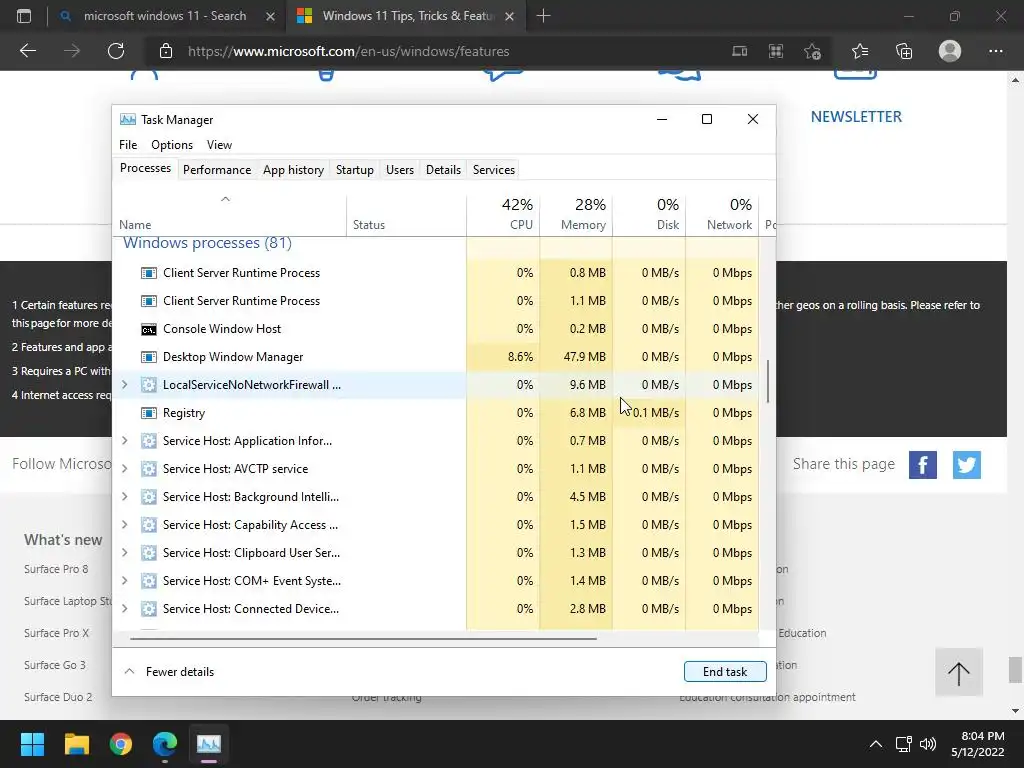The width and height of the screenshot is (1024, 768).
Task: Close the 'Windows 11 Tips, Tricks' tab
Action: click(x=510, y=16)
